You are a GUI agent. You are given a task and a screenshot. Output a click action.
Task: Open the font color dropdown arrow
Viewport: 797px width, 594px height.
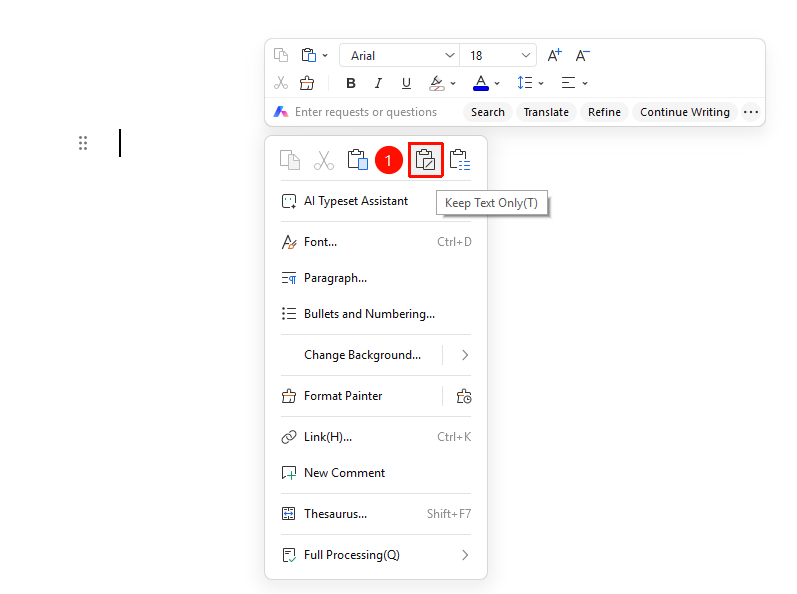click(x=497, y=83)
